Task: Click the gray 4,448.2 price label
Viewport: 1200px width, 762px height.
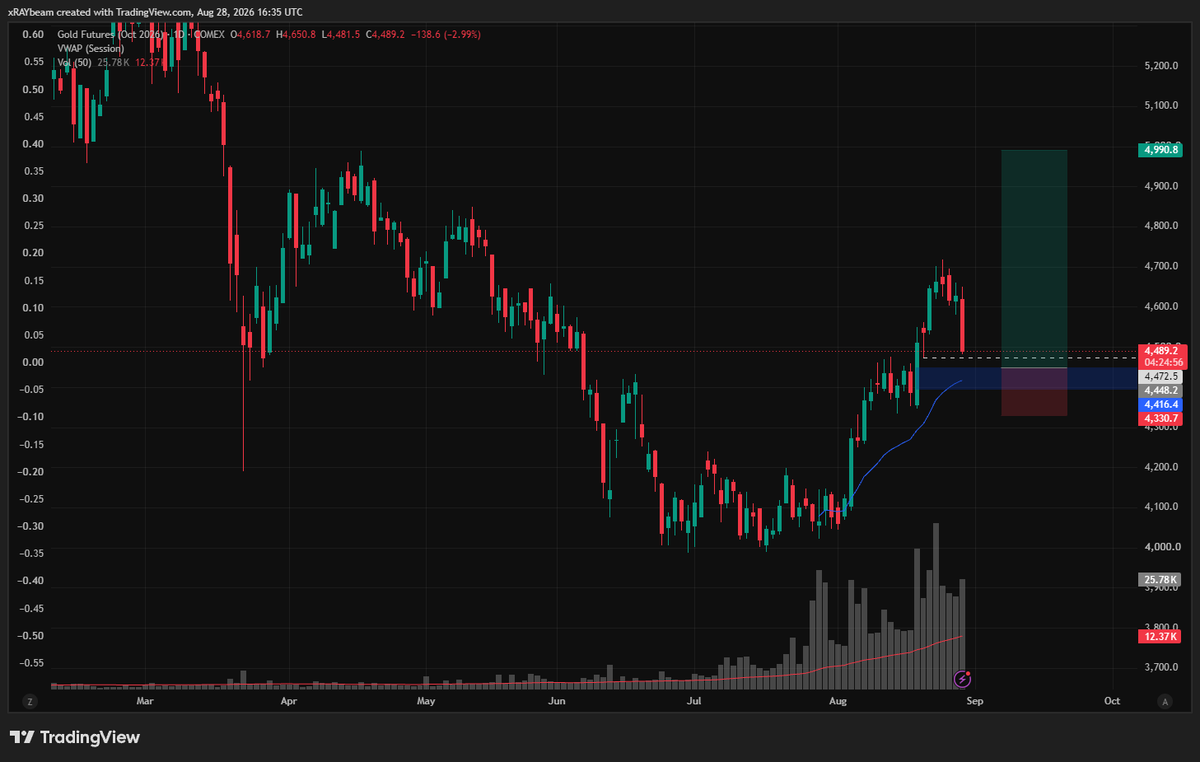Action: coord(1160,391)
